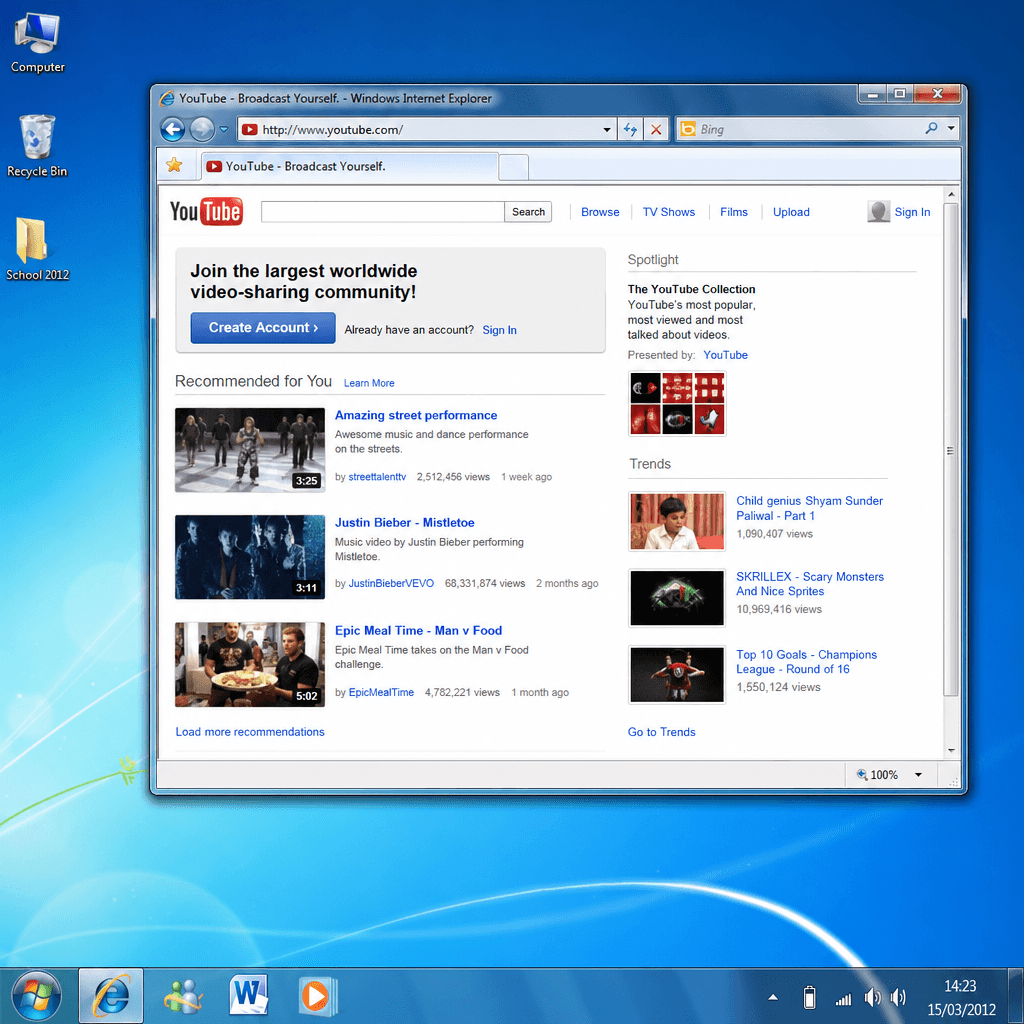Viewport: 1024px width, 1024px height.
Task: Open the recent pages dropdown arrow
Action: tap(224, 129)
